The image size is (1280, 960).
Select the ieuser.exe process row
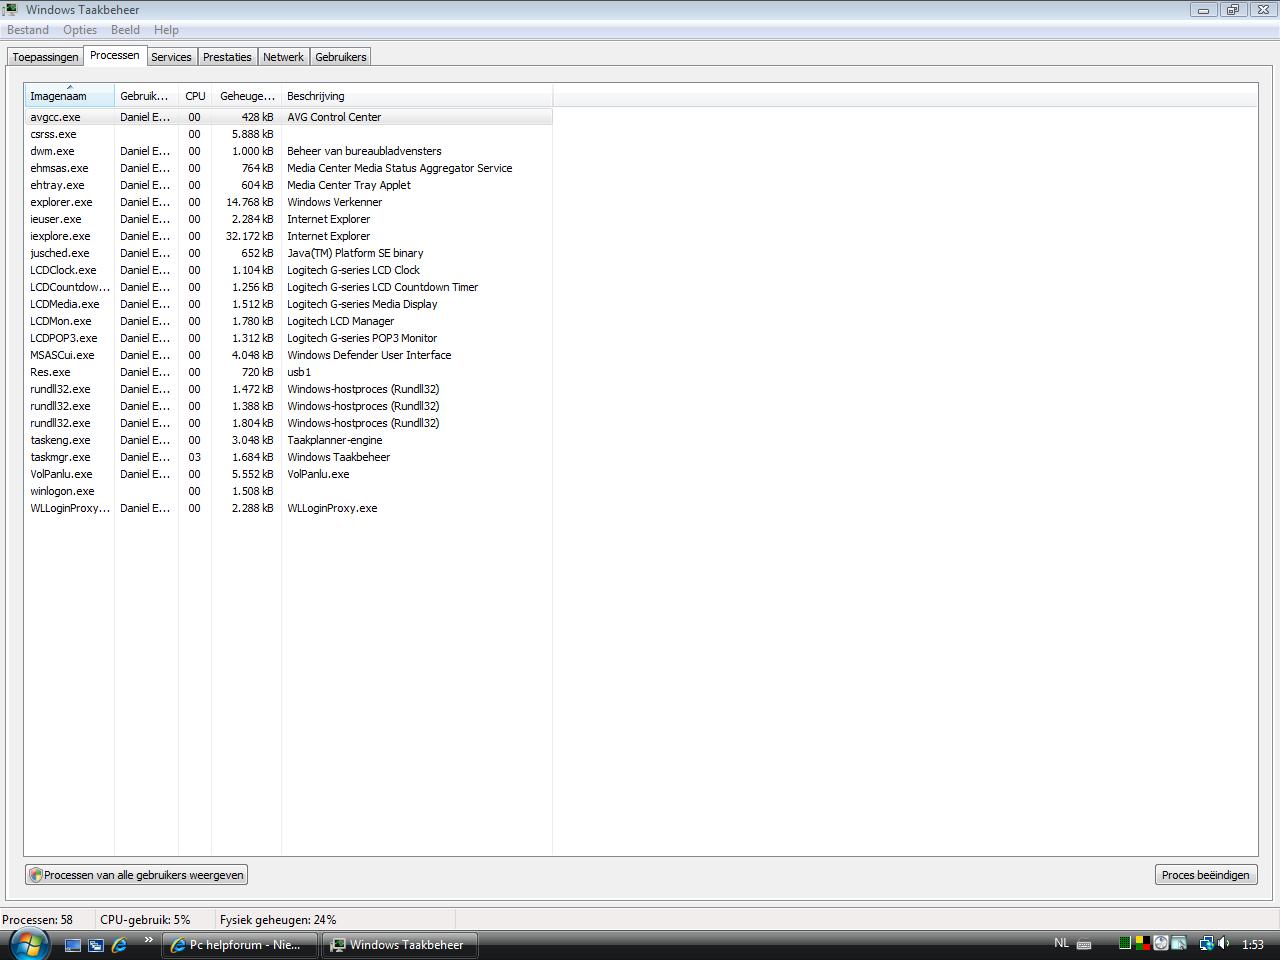(x=289, y=219)
